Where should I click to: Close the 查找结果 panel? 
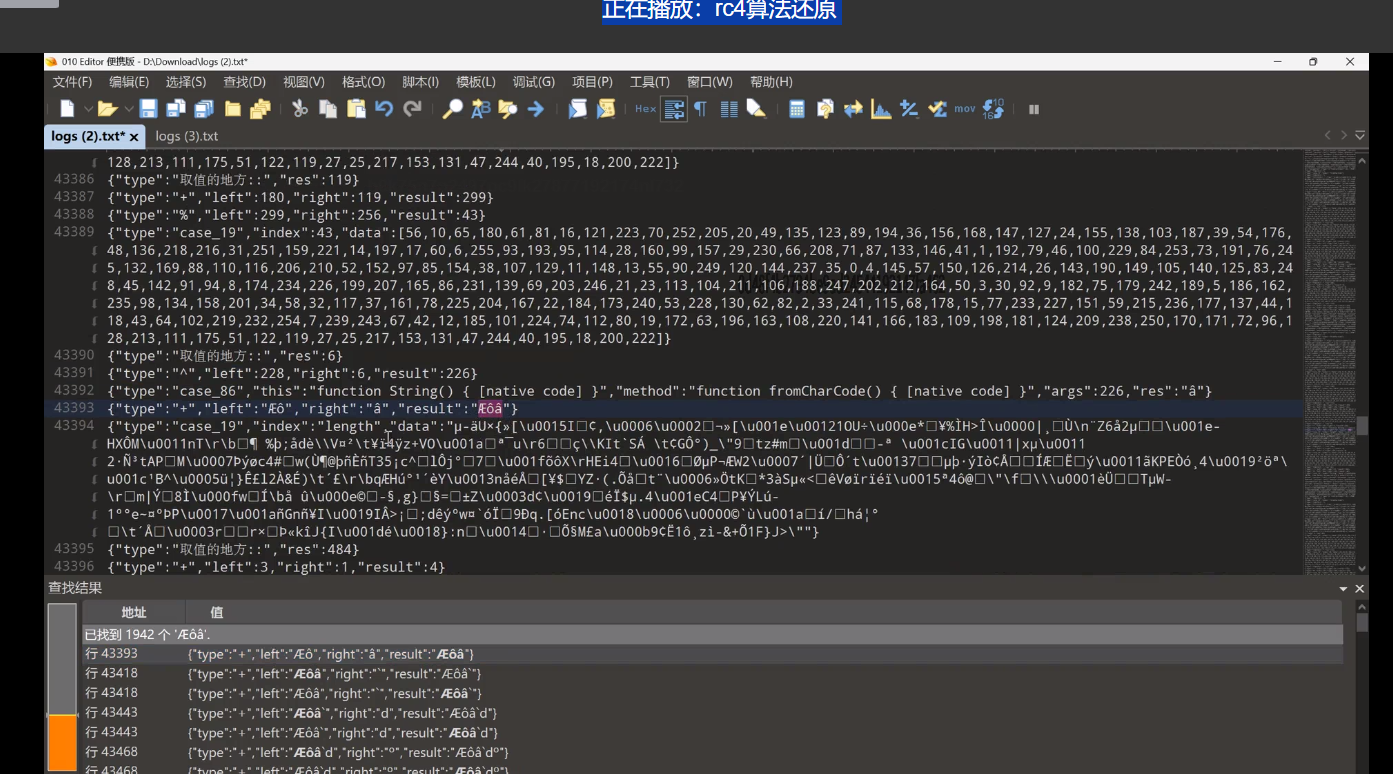click(1360, 589)
